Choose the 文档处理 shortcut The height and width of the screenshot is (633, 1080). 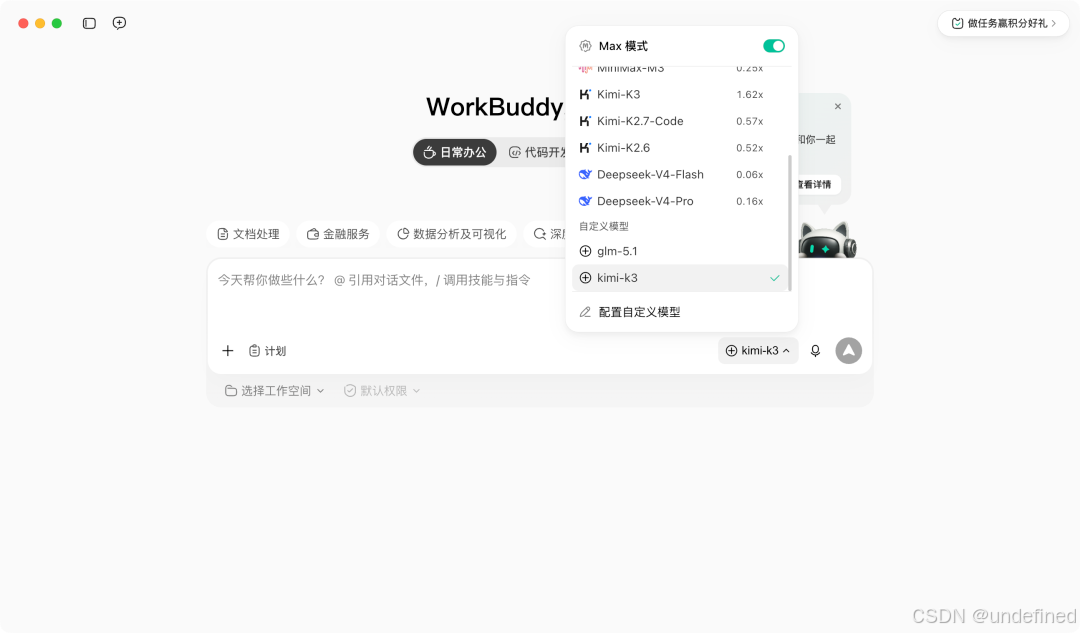(248, 234)
